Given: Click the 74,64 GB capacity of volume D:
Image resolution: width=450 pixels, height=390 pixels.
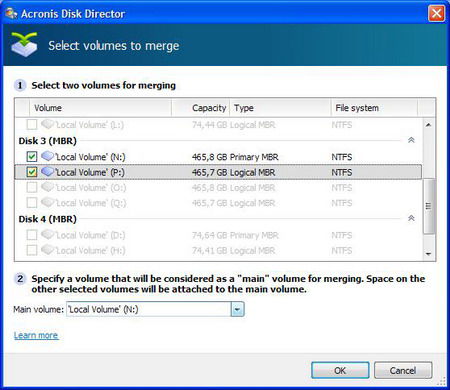Looking at the screenshot, I should (209, 235).
